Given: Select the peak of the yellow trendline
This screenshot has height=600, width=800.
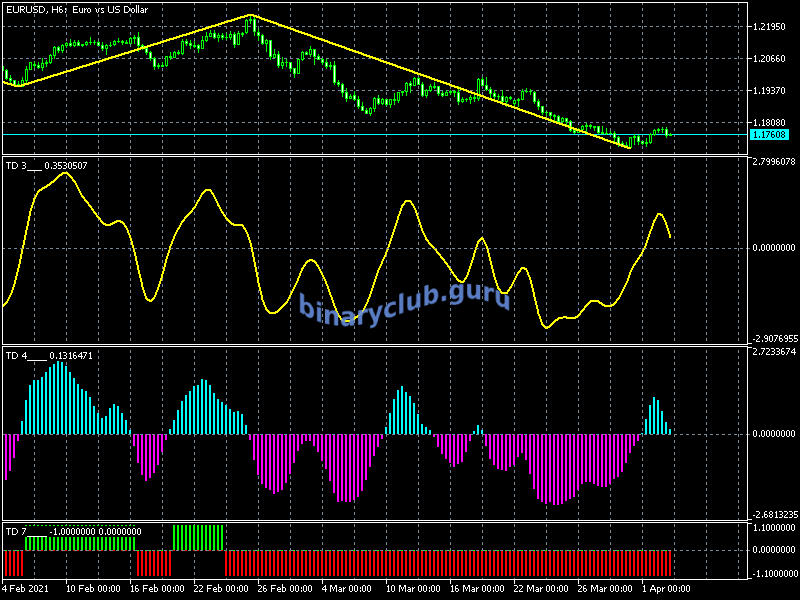Looking at the screenshot, I should click(x=250, y=16).
